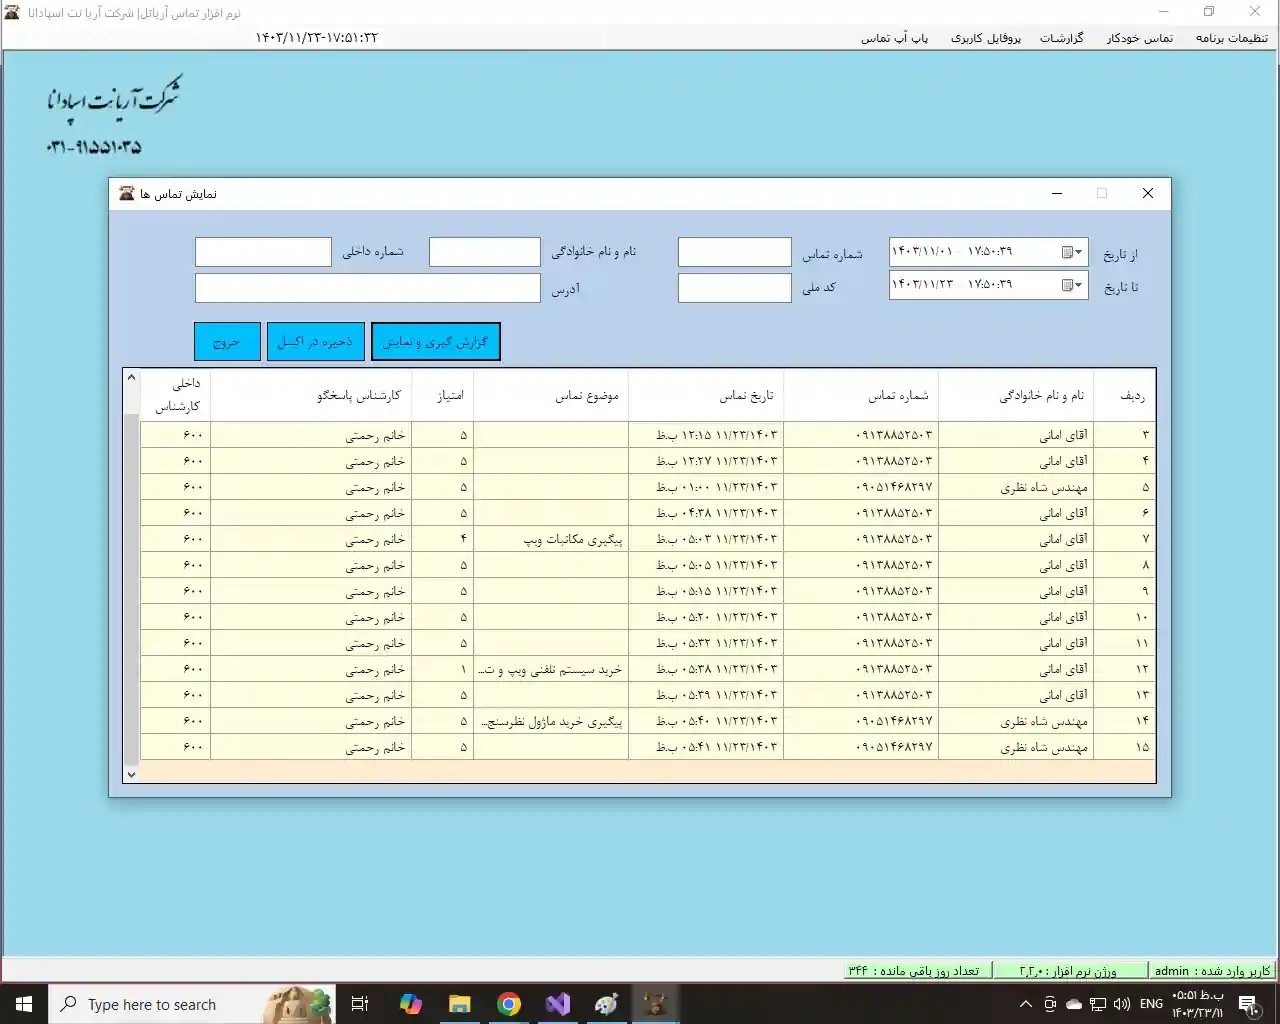Image resolution: width=1280 pixels, height=1024 pixels.
Task: Click the taskbar search box
Action: (192, 1004)
